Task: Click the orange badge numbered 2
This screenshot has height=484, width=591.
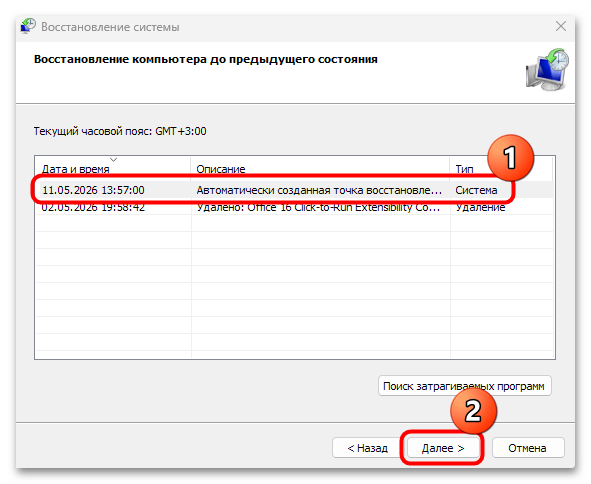Action: (x=473, y=411)
